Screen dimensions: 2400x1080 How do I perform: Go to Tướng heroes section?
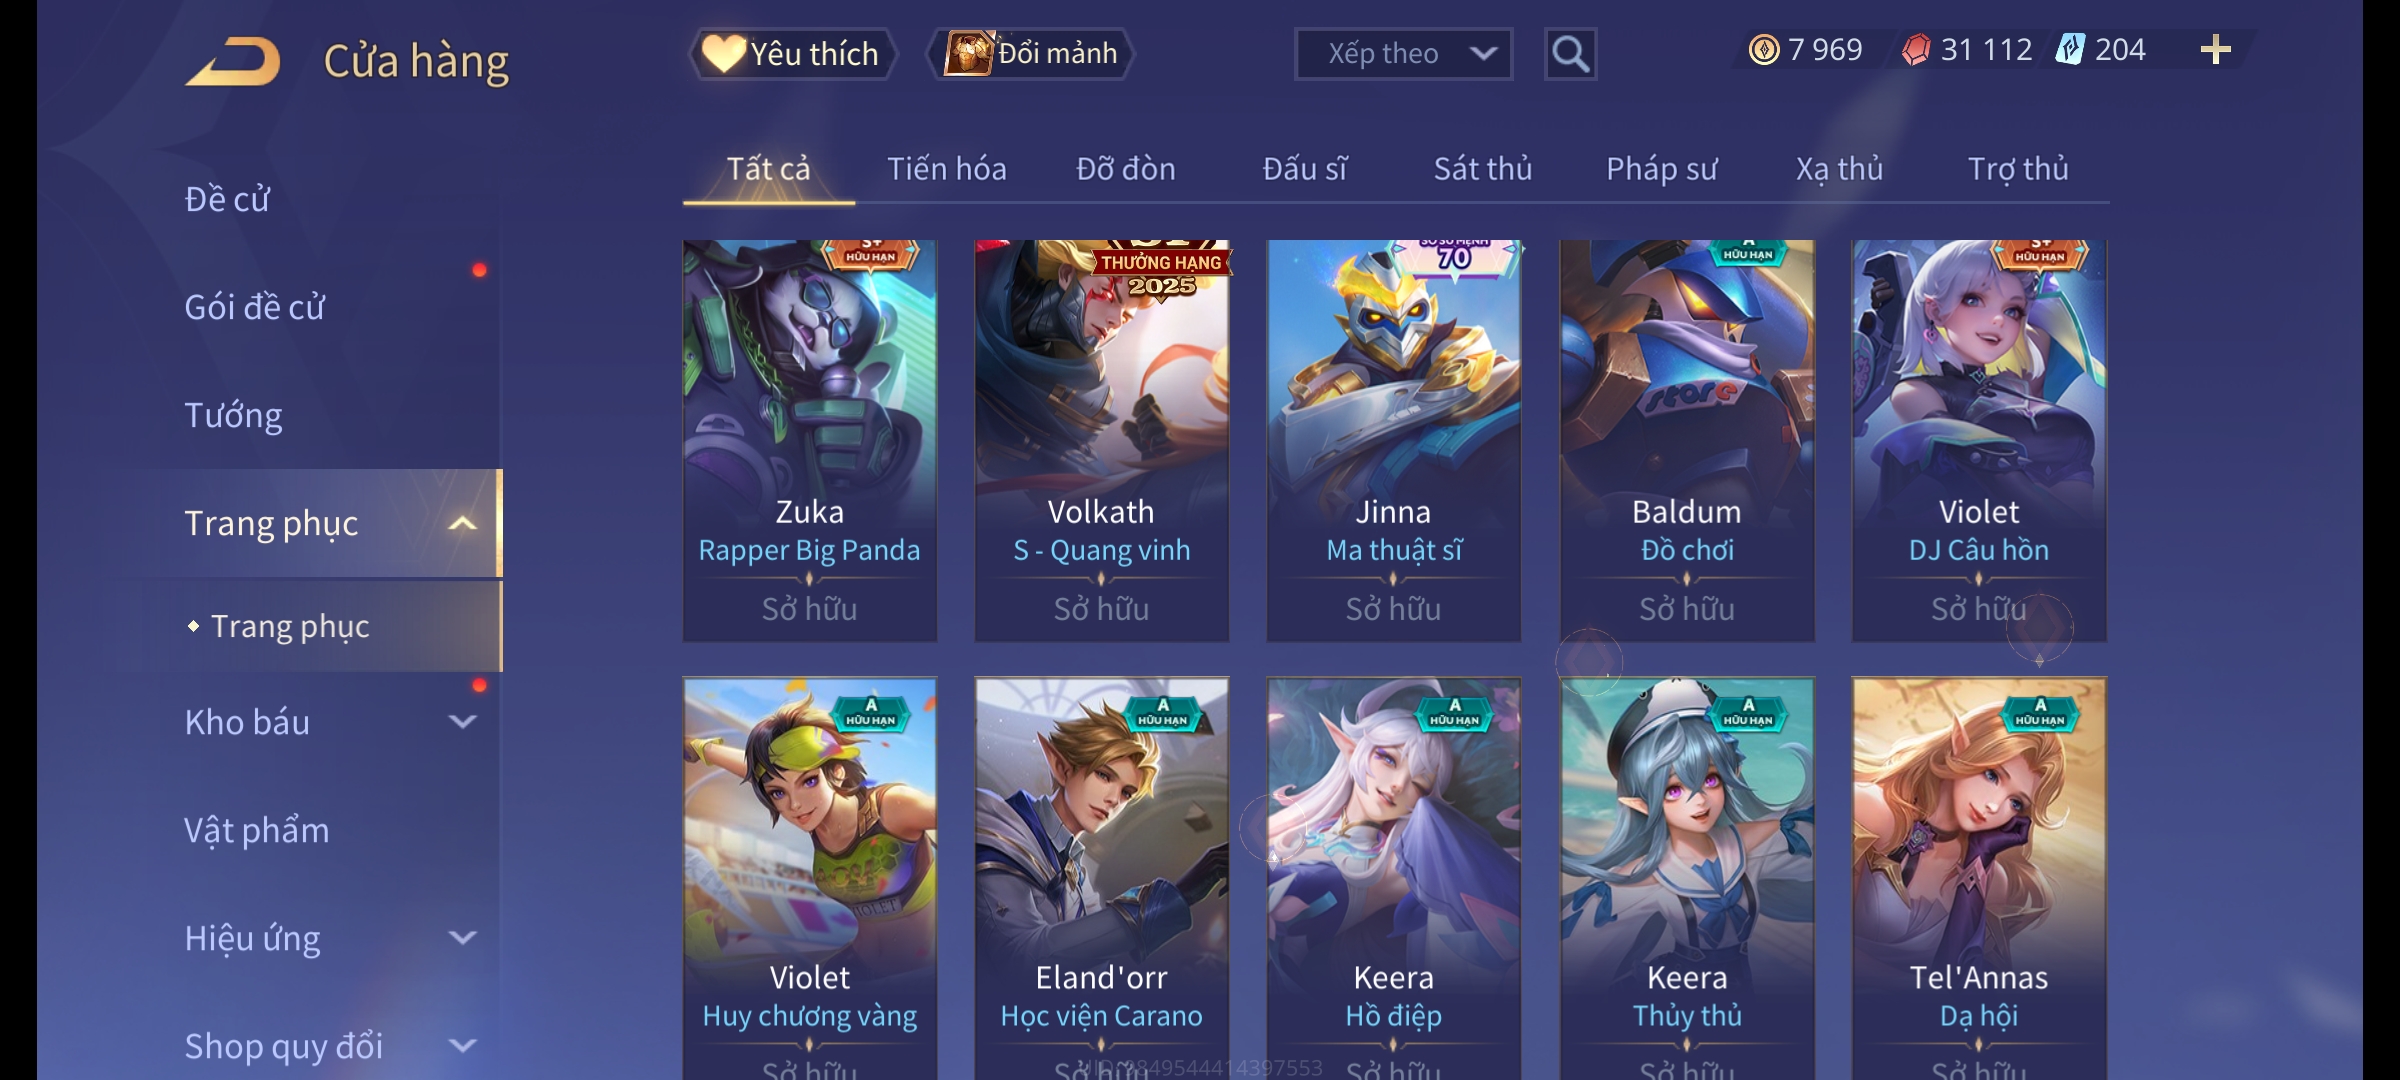(233, 415)
